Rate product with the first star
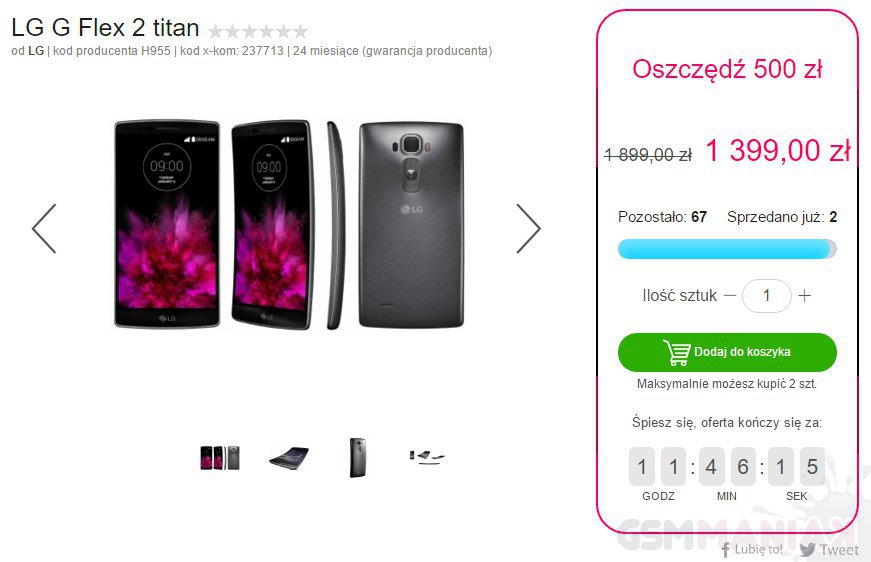The image size is (871, 562). 216,31
